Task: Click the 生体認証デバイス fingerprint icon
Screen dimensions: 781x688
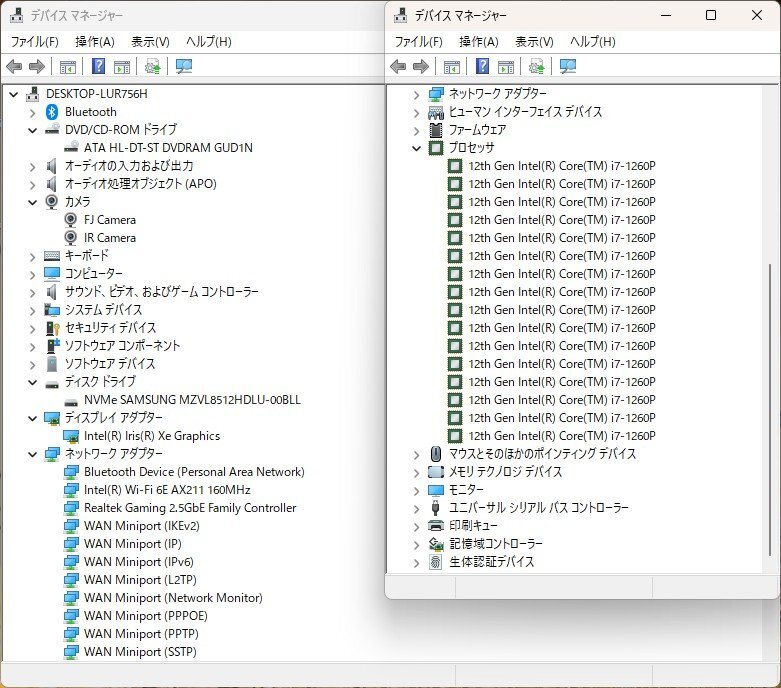Action: [436, 562]
